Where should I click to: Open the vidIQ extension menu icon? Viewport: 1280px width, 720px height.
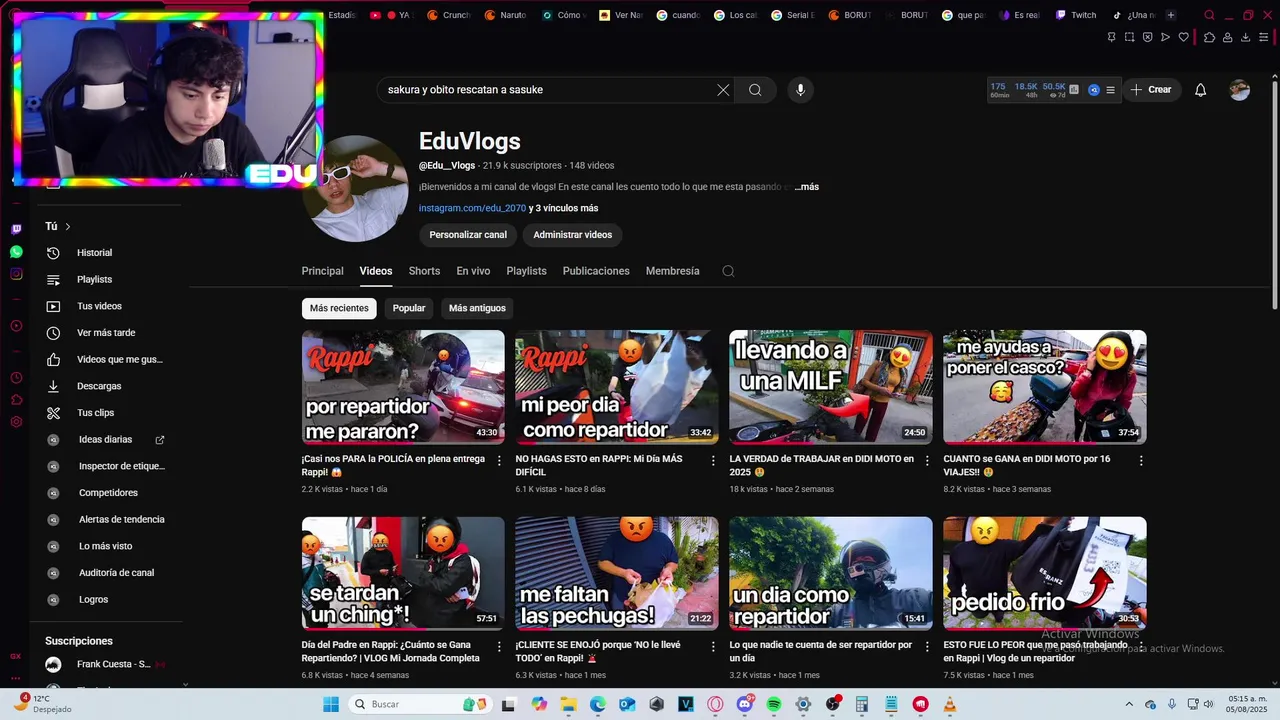[1110, 90]
